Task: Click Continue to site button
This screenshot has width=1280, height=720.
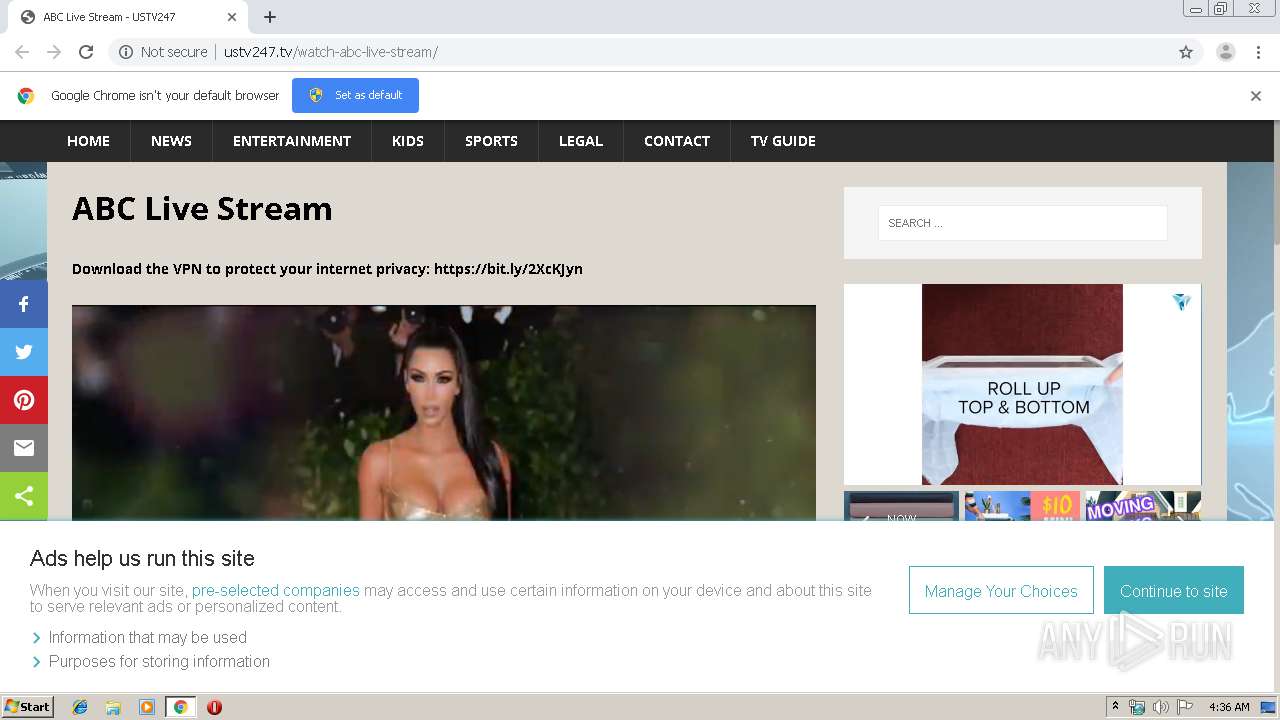Action: tap(1174, 591)
